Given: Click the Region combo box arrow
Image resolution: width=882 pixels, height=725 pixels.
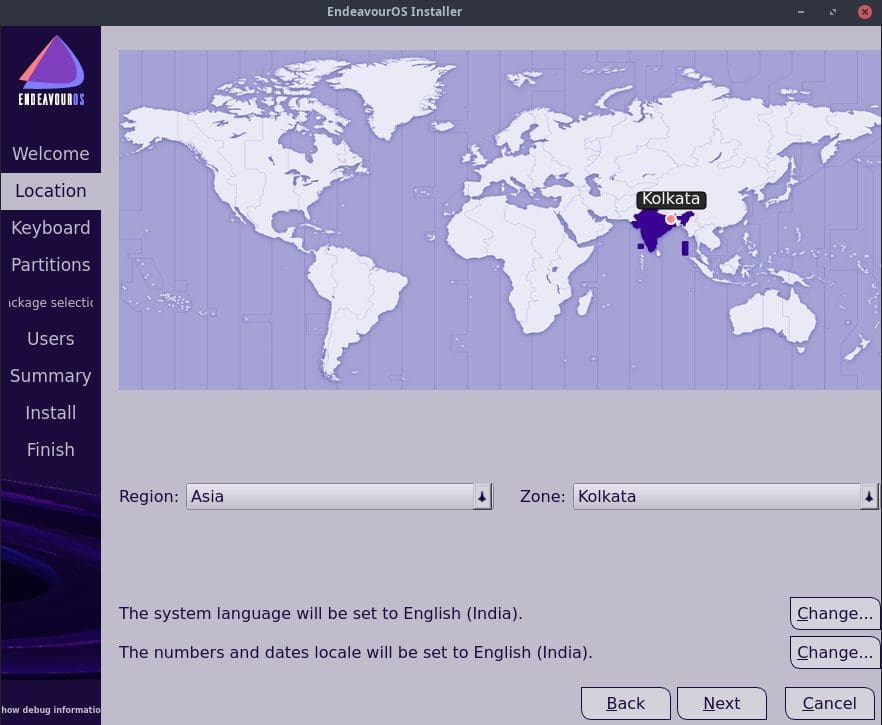Looking at the screenshot, I should click(482, 497).
